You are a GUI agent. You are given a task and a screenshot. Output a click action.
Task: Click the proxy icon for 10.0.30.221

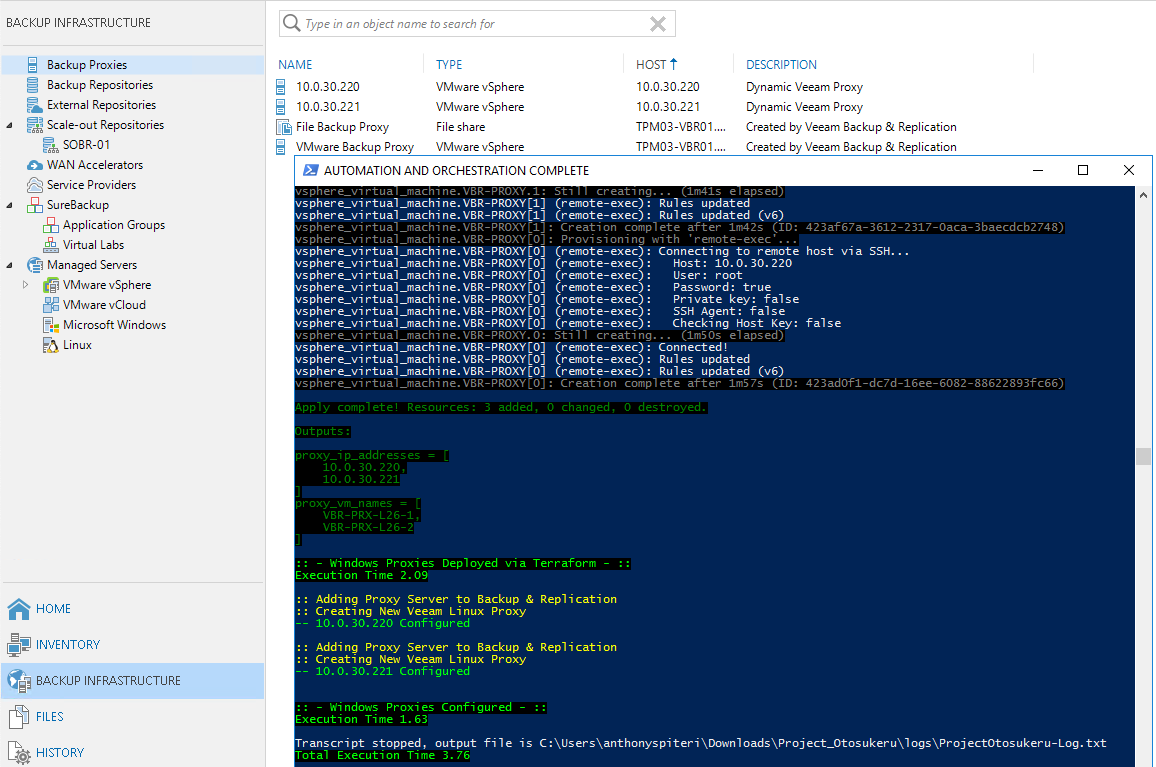click(x=281, y=107)
